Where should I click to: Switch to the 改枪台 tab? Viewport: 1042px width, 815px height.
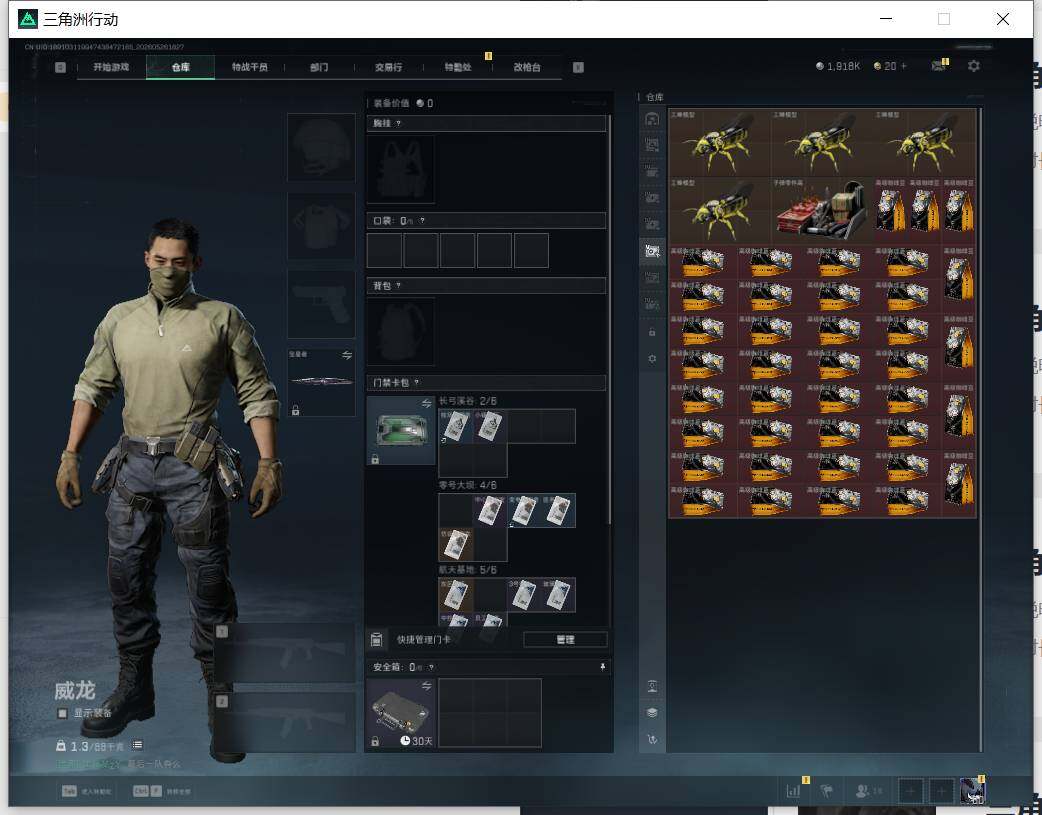tap(527, 67)
